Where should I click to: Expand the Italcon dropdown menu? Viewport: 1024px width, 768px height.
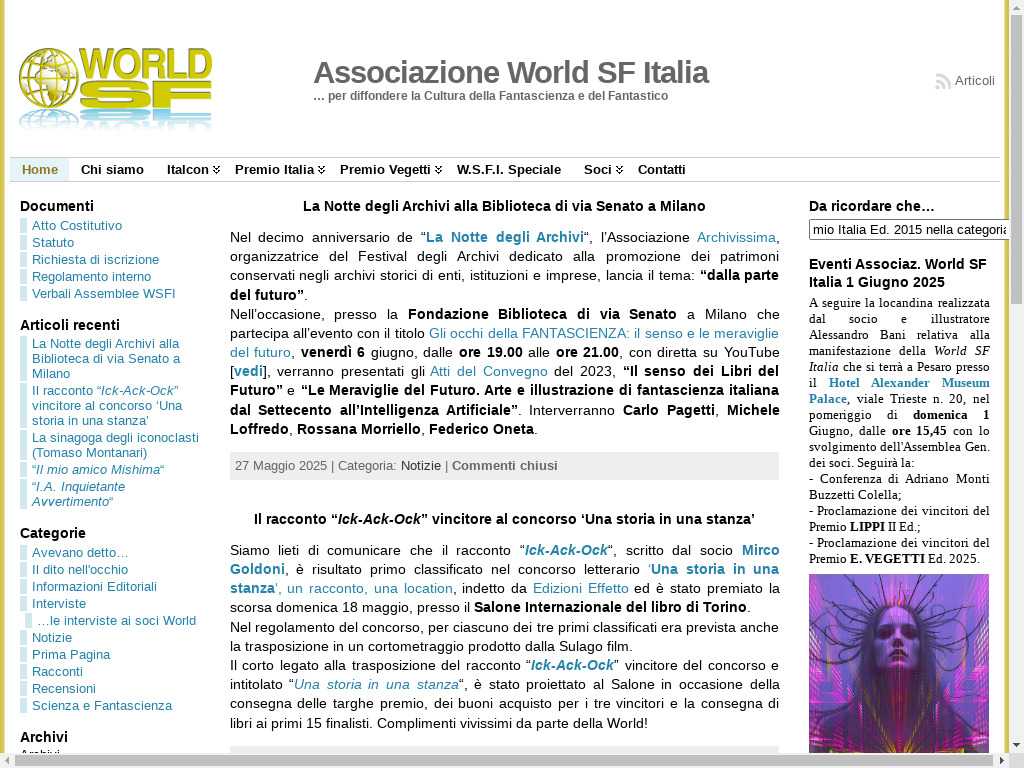193,170
